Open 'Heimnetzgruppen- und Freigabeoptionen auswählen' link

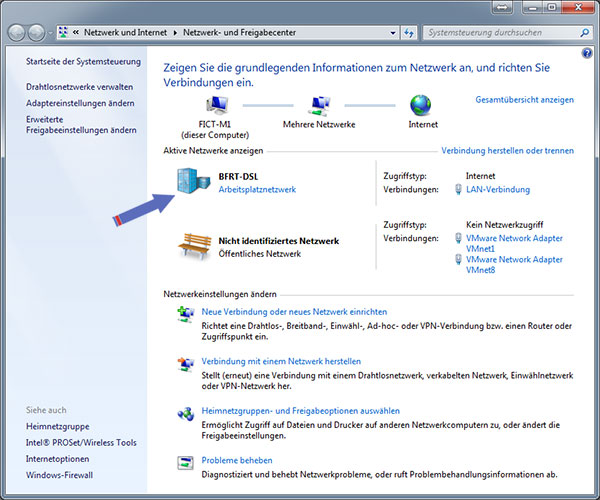pyautogui.click(x=301, y=411)
